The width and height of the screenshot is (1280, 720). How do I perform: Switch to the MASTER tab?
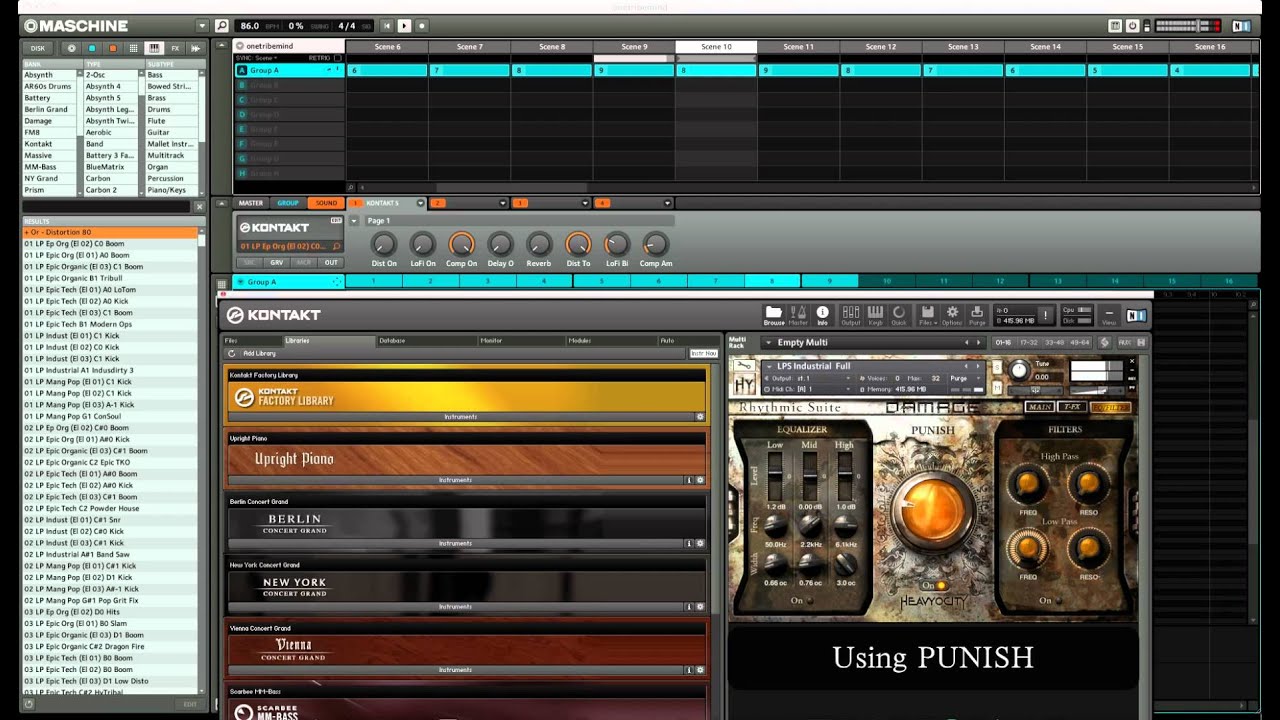click(251, 203)
